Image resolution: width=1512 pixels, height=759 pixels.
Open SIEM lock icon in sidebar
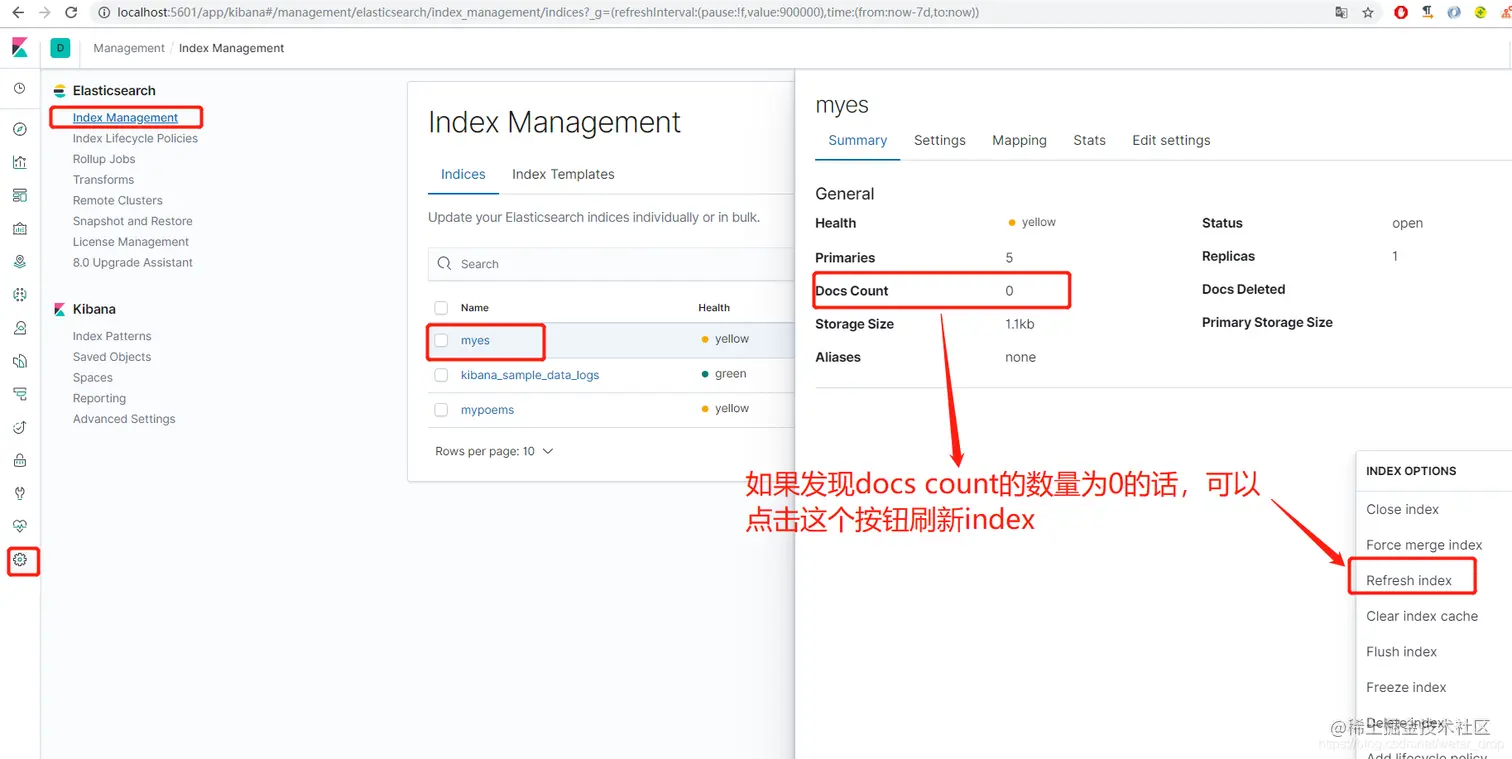tap(19, 460)
